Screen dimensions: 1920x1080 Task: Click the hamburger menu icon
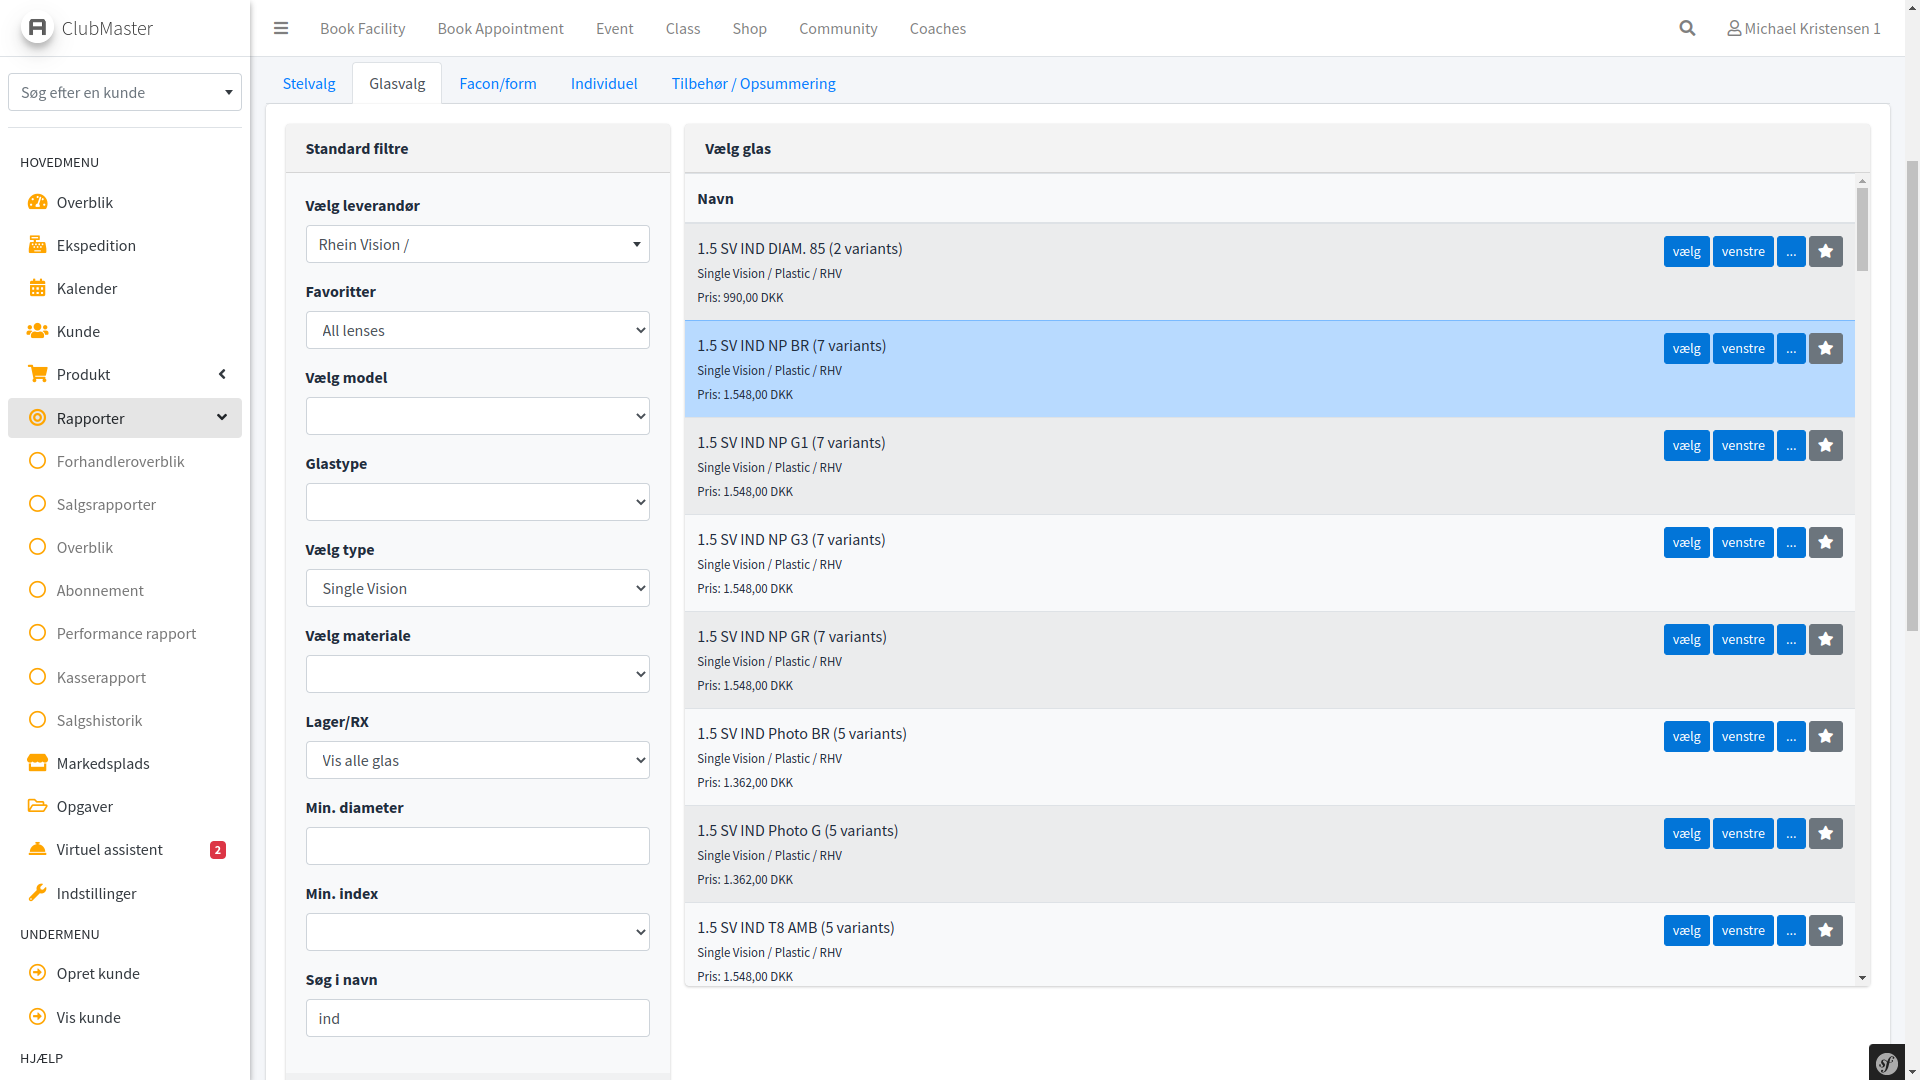point(281,28)
